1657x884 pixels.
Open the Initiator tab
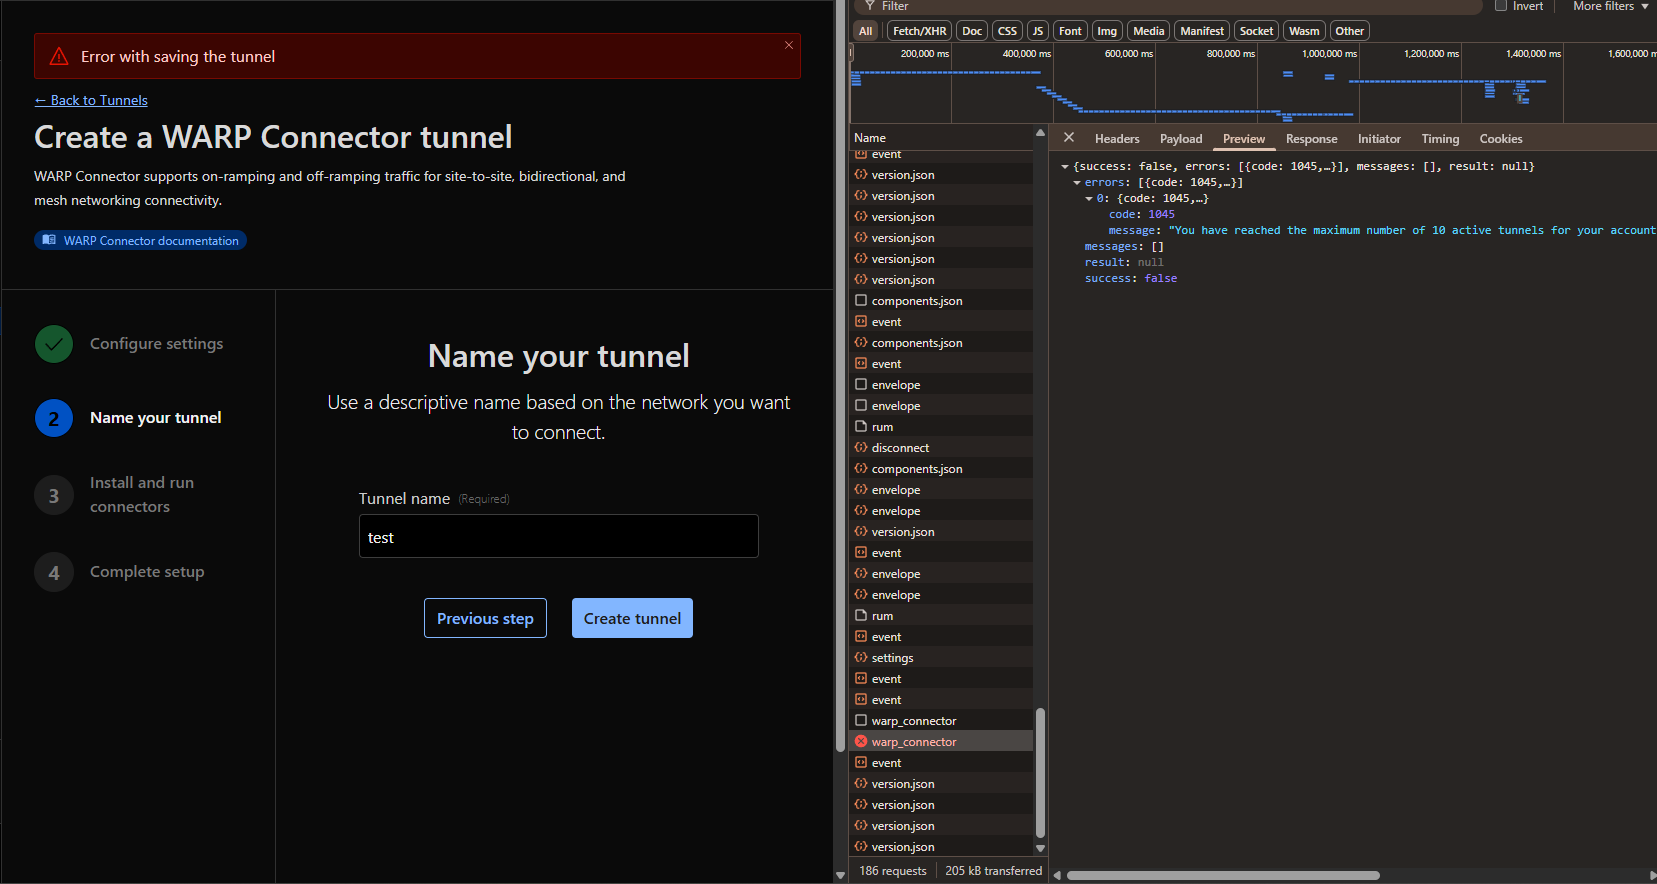coord(1379,139)
